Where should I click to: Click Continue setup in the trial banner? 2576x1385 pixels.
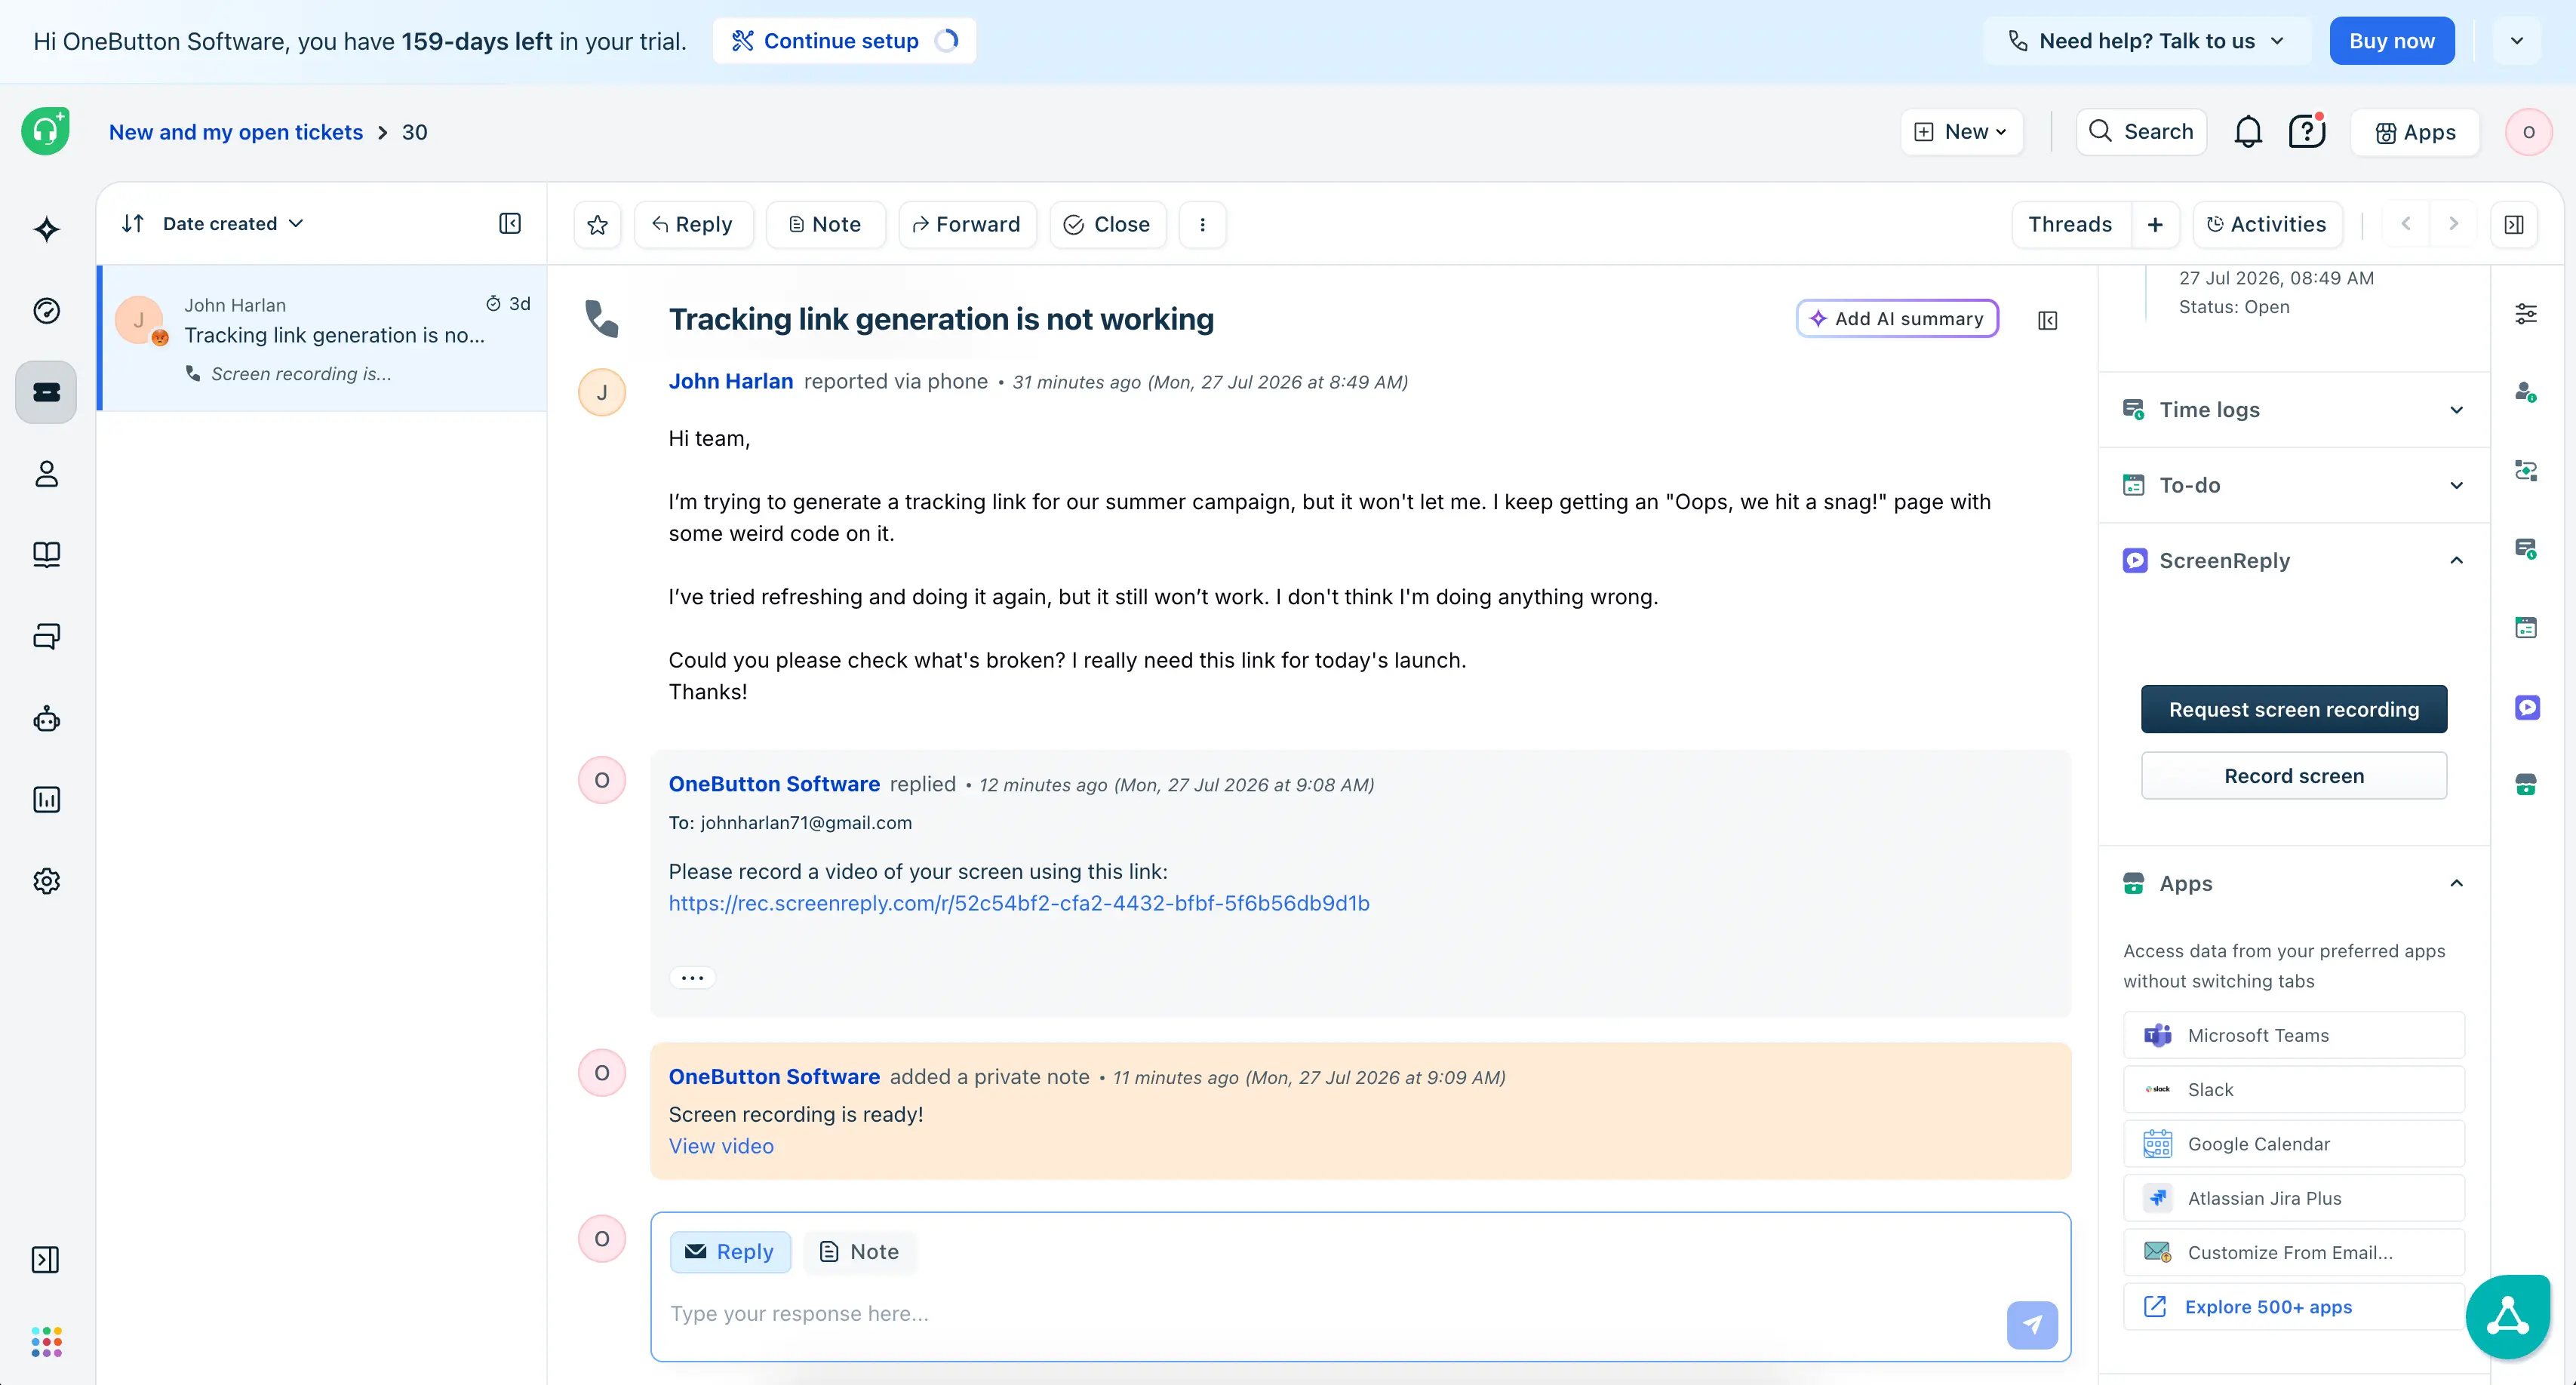[x=843, y=41]
